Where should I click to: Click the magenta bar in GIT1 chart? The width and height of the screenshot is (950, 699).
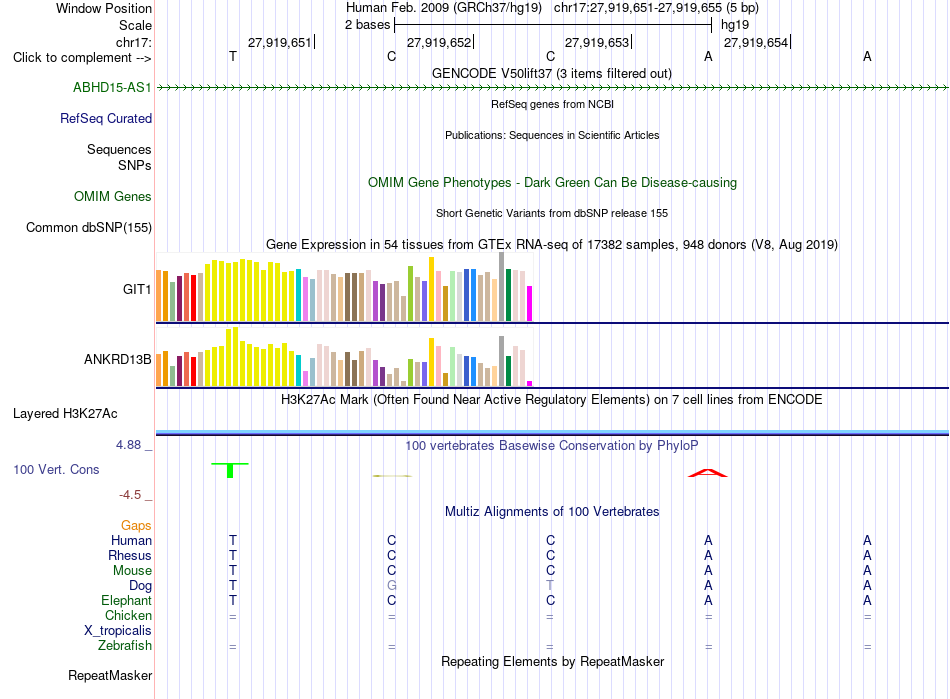(529, 303)
